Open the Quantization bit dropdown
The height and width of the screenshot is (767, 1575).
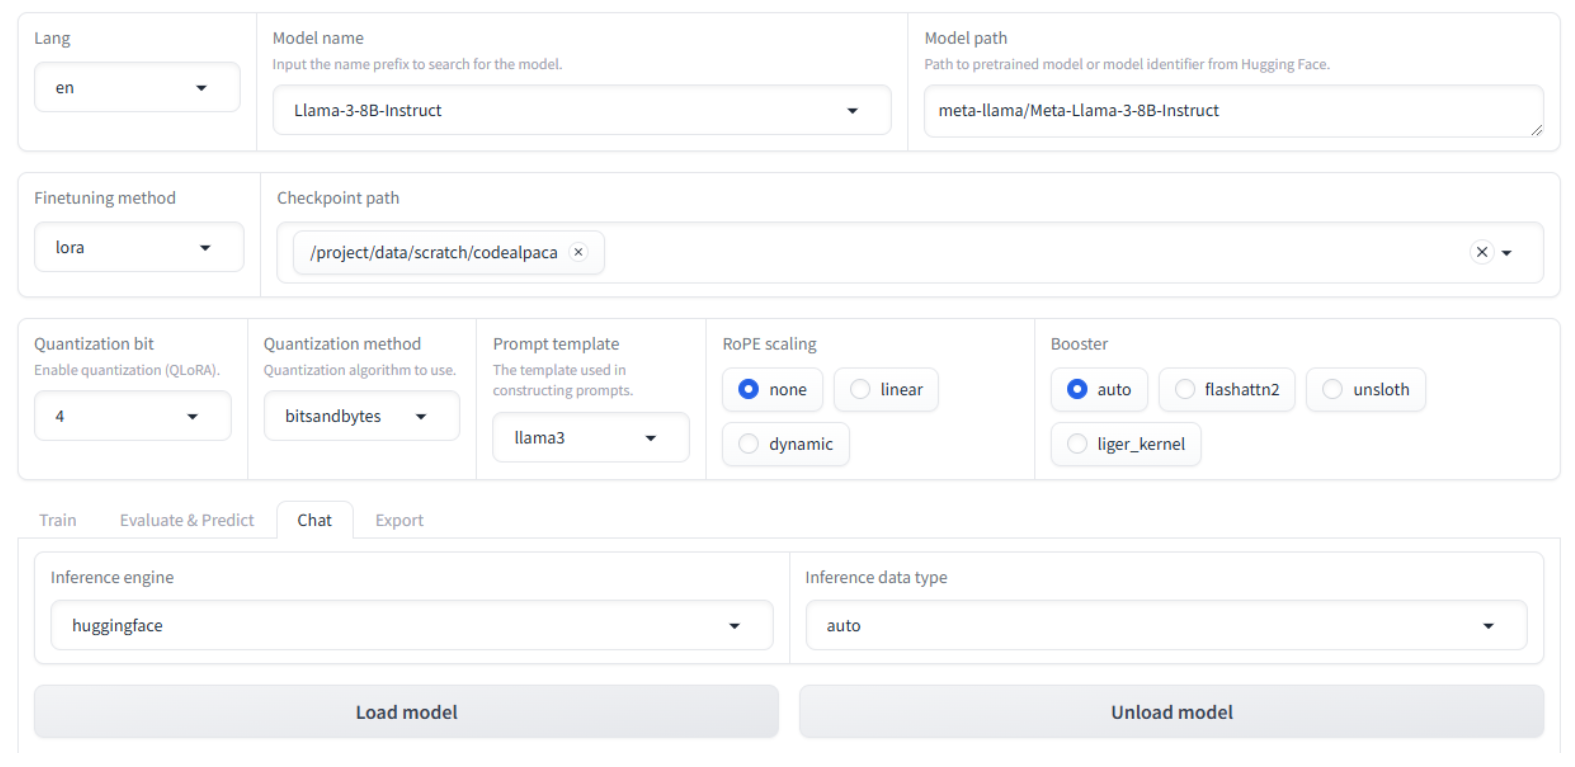(x=132, y=416)
